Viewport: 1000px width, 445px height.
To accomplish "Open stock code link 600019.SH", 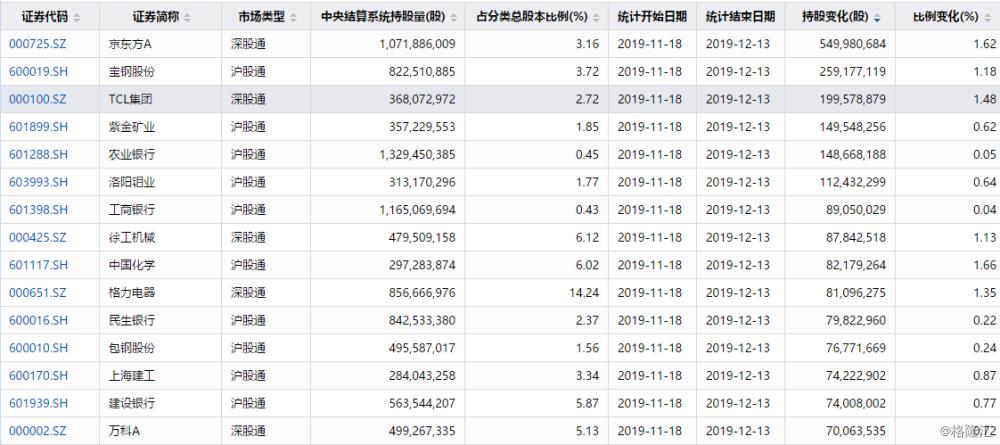I will click(38, 71).
